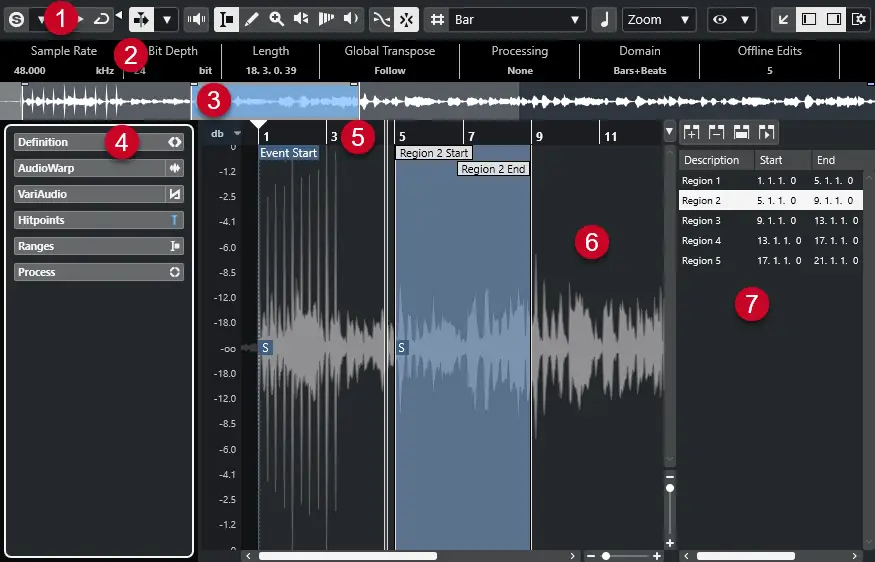Toggle Snap to Zero Crossing
The image size is (875, 562).
click(381, 20)
